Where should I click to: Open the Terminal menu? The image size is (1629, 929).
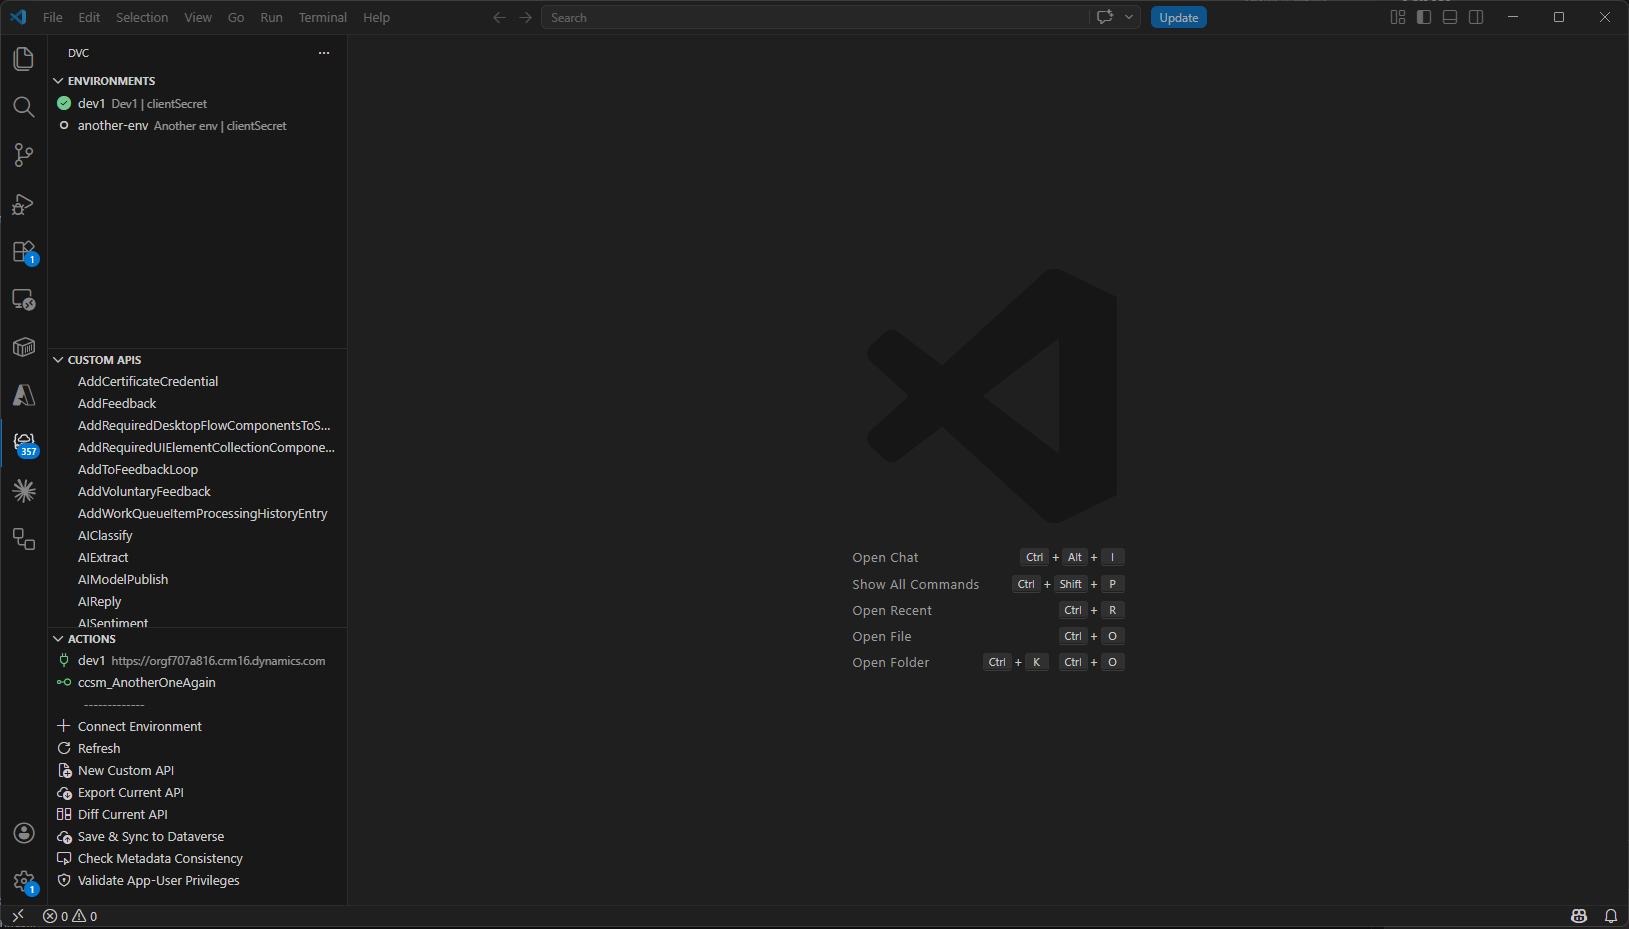point(323,17)
